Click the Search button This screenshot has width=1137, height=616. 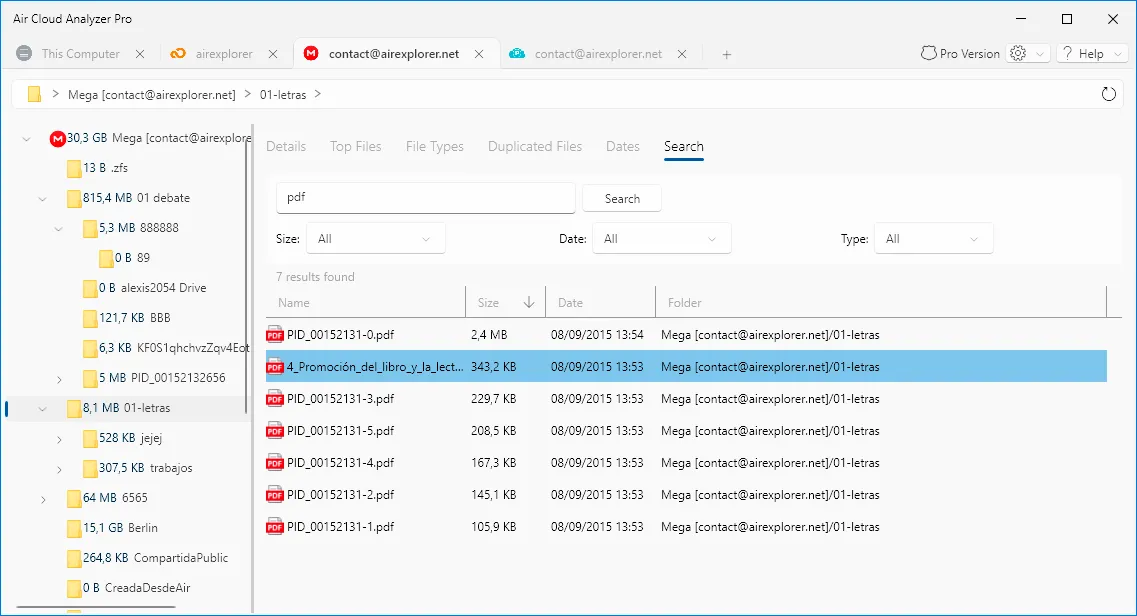(x=622, y=199)
